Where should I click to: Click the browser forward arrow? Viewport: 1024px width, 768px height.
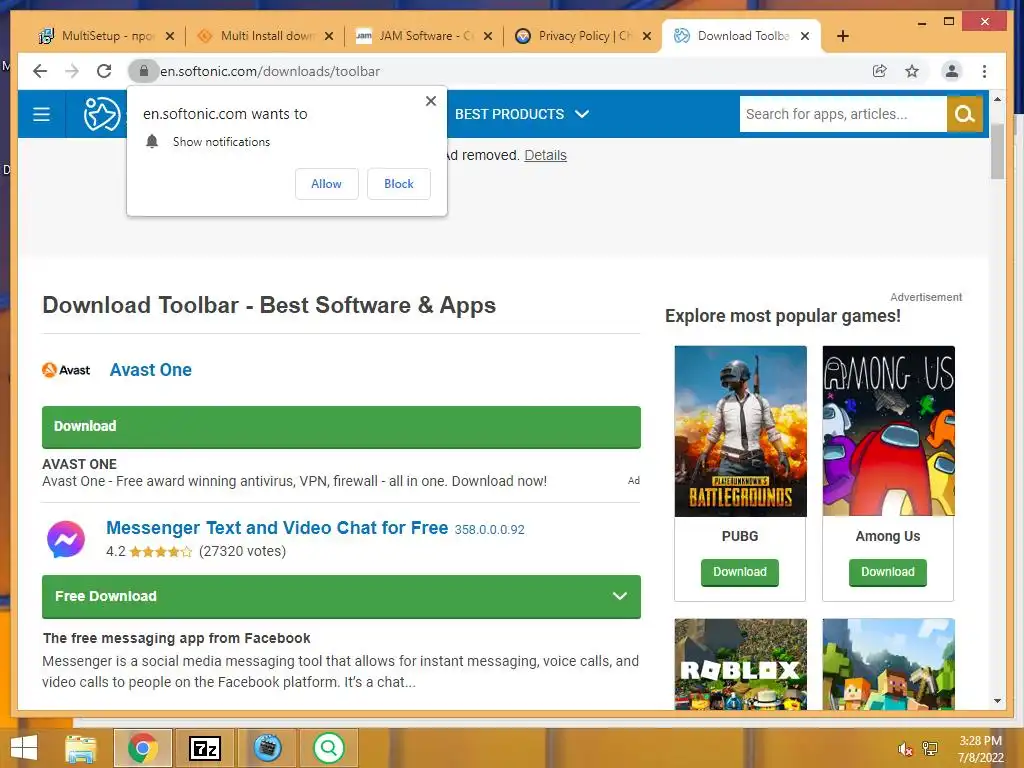pos(72,71)
